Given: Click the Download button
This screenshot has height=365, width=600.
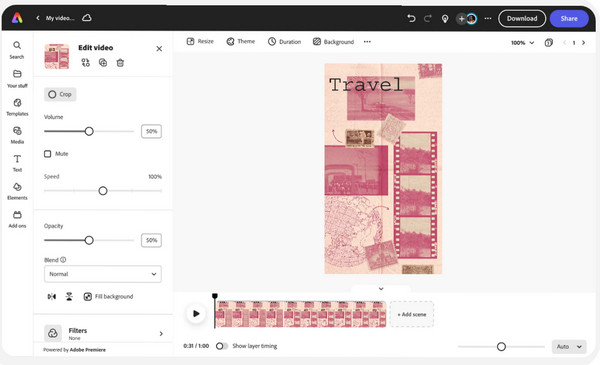Looking at the screenshot, I should [x=522, y=18].
